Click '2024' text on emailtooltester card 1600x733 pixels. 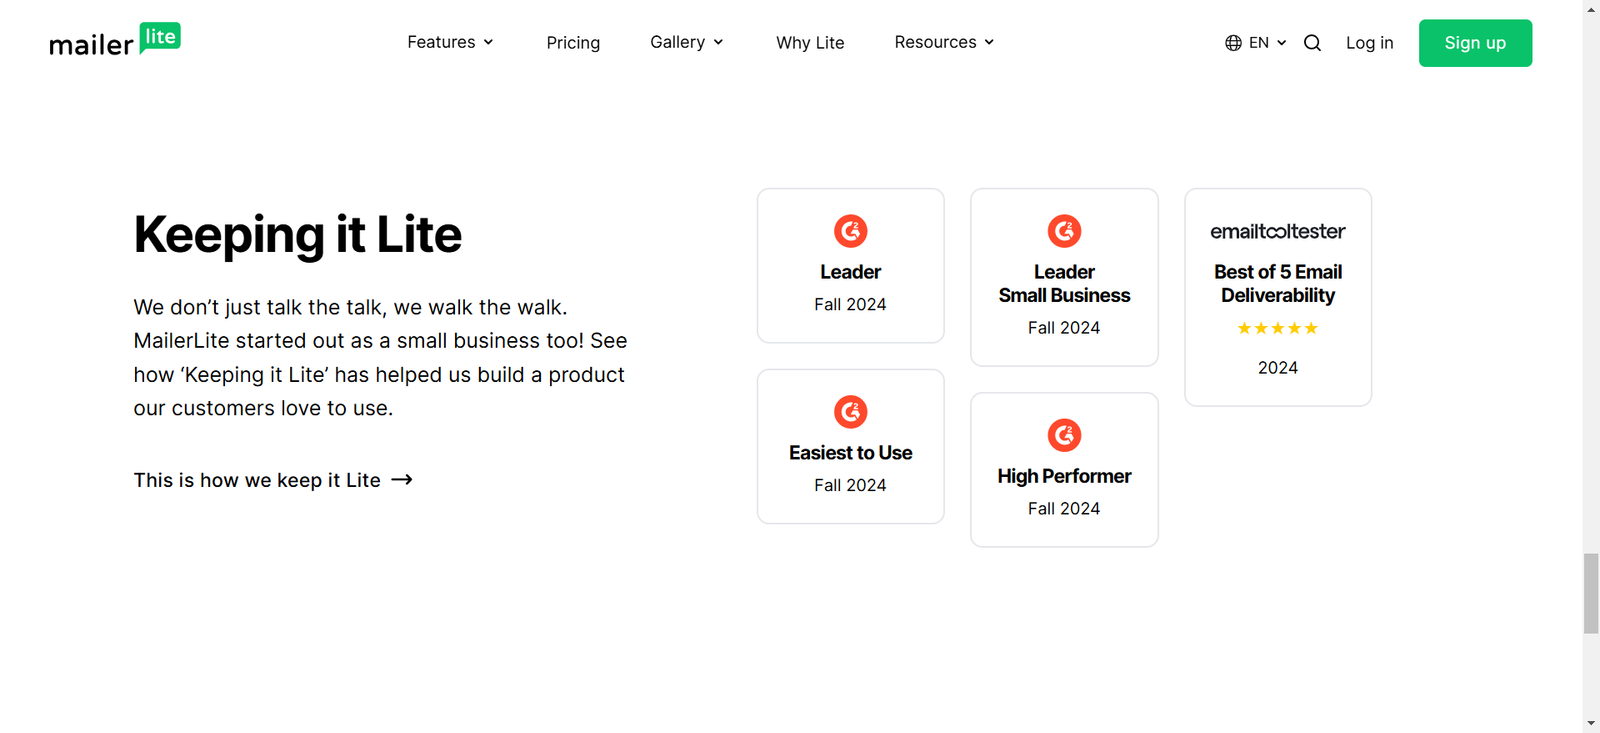(1278, 368)
